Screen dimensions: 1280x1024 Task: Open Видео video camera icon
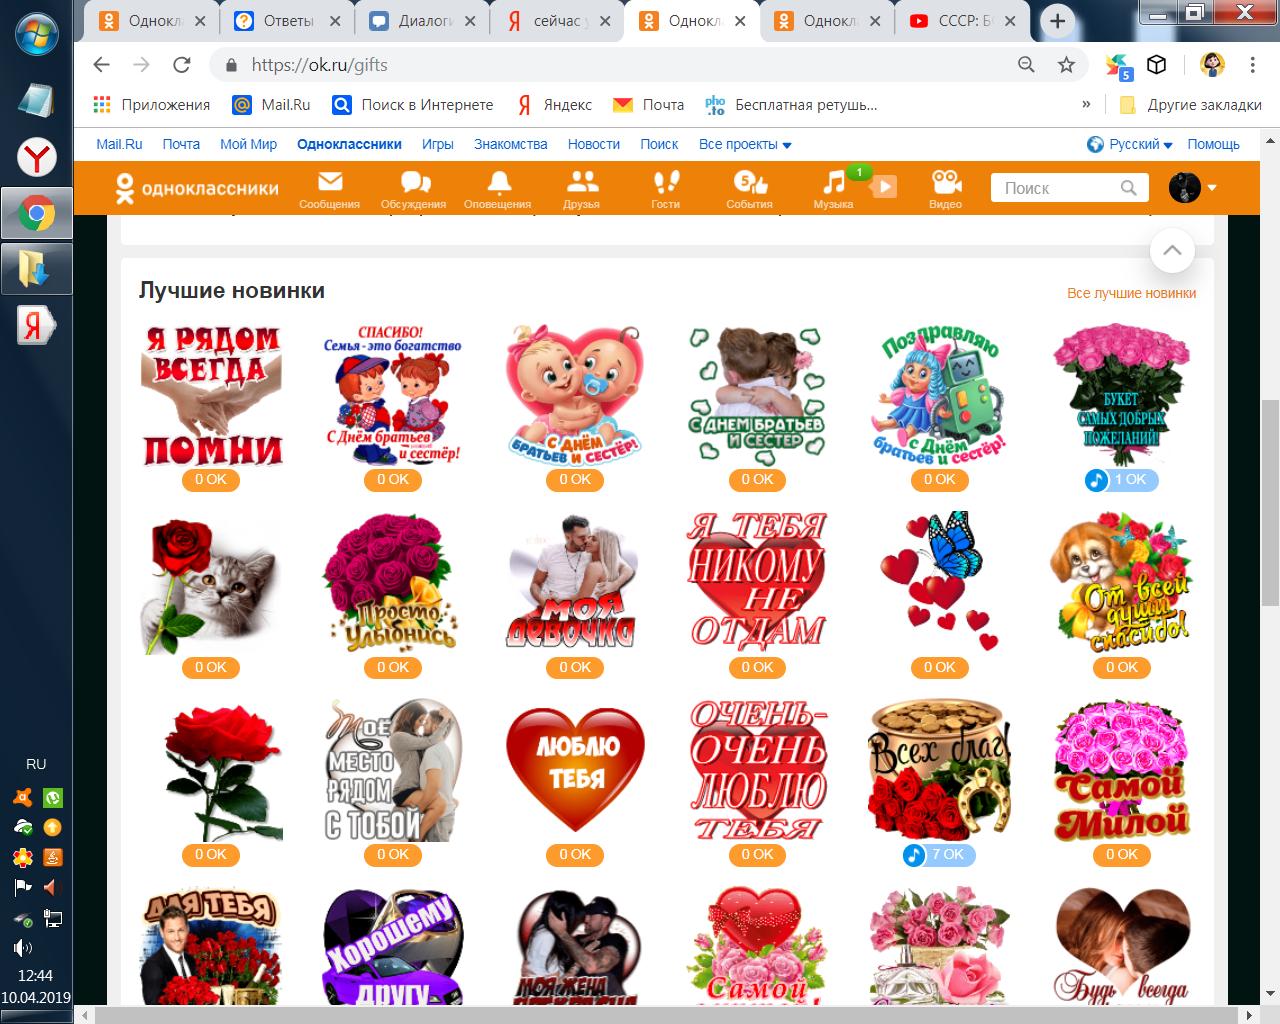coord(945,188)
